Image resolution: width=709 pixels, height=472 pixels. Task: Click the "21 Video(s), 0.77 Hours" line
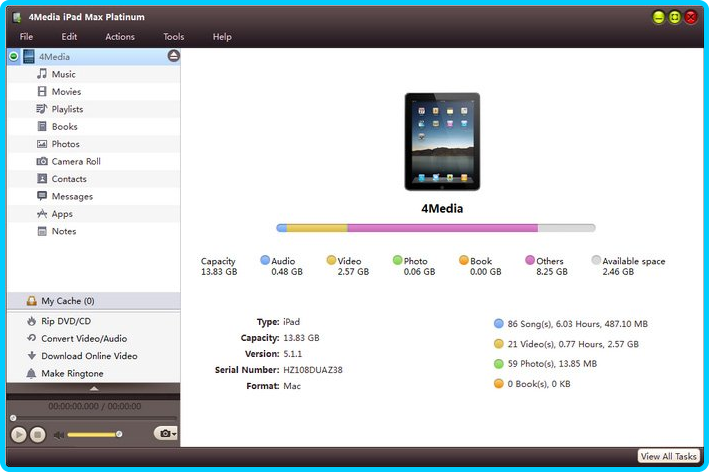click(x=573, y=344)
